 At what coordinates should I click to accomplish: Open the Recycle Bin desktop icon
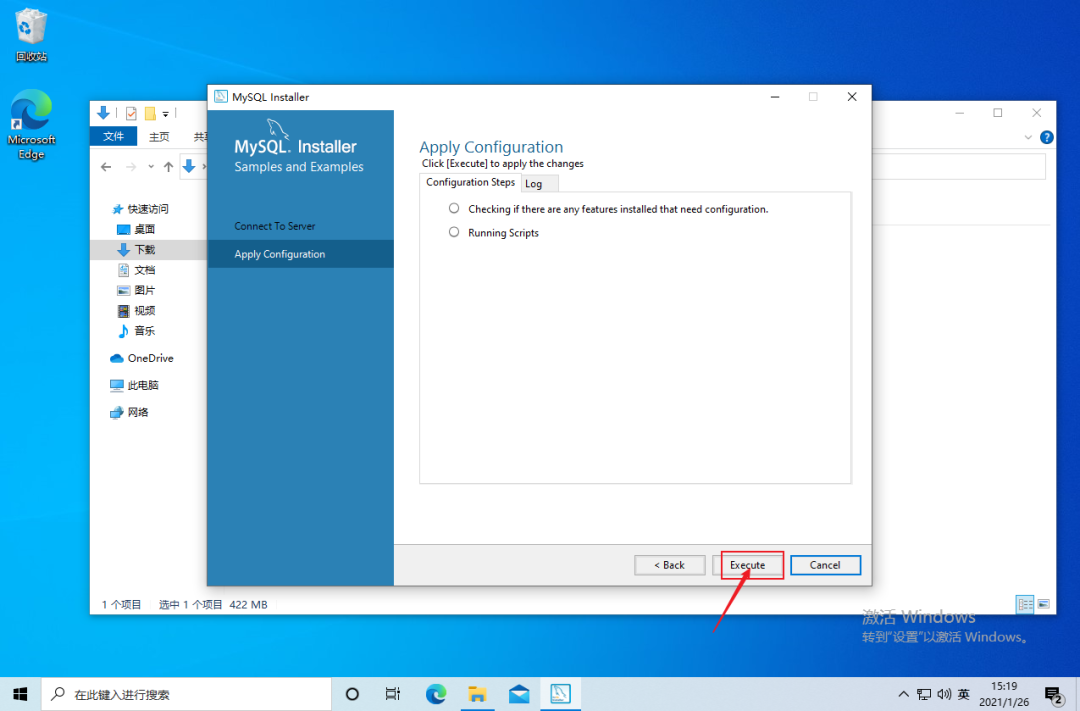[31, 34]
